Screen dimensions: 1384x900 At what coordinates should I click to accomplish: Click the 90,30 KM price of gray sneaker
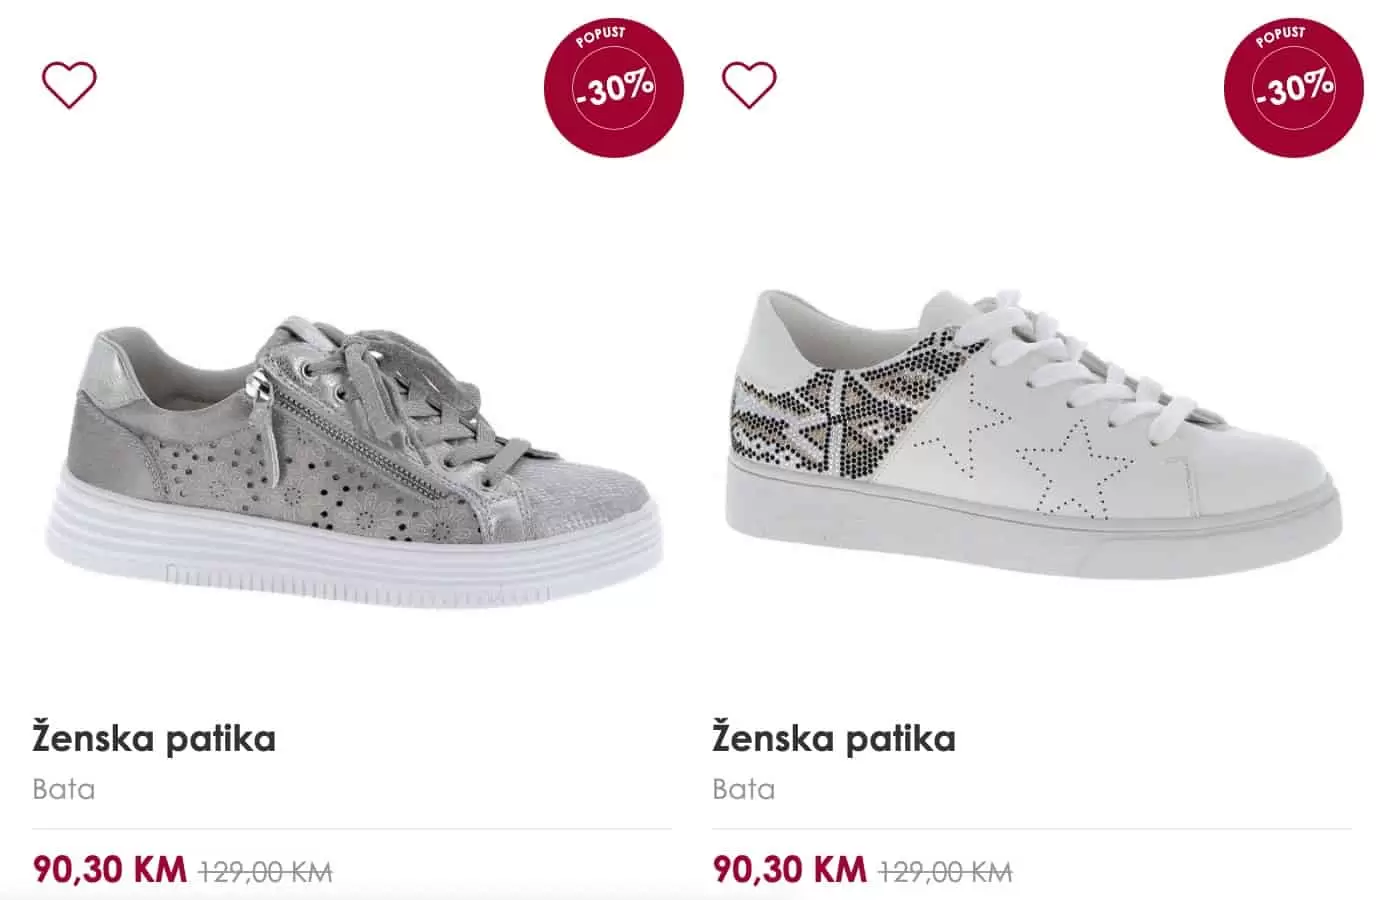[110, 869]
